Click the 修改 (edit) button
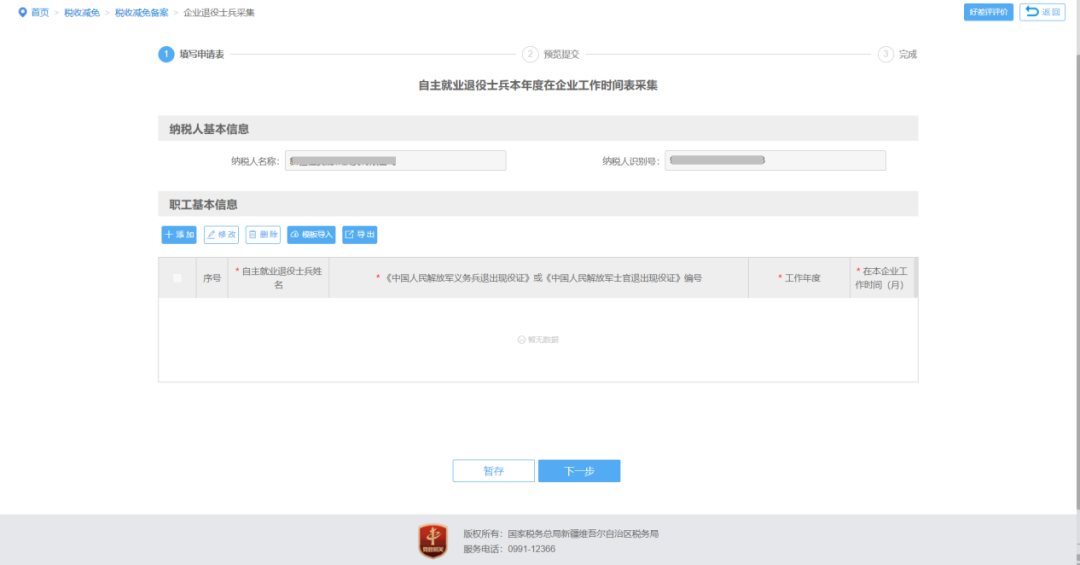The width and height of the screenshot is (1080, 565). pos(221,235)
